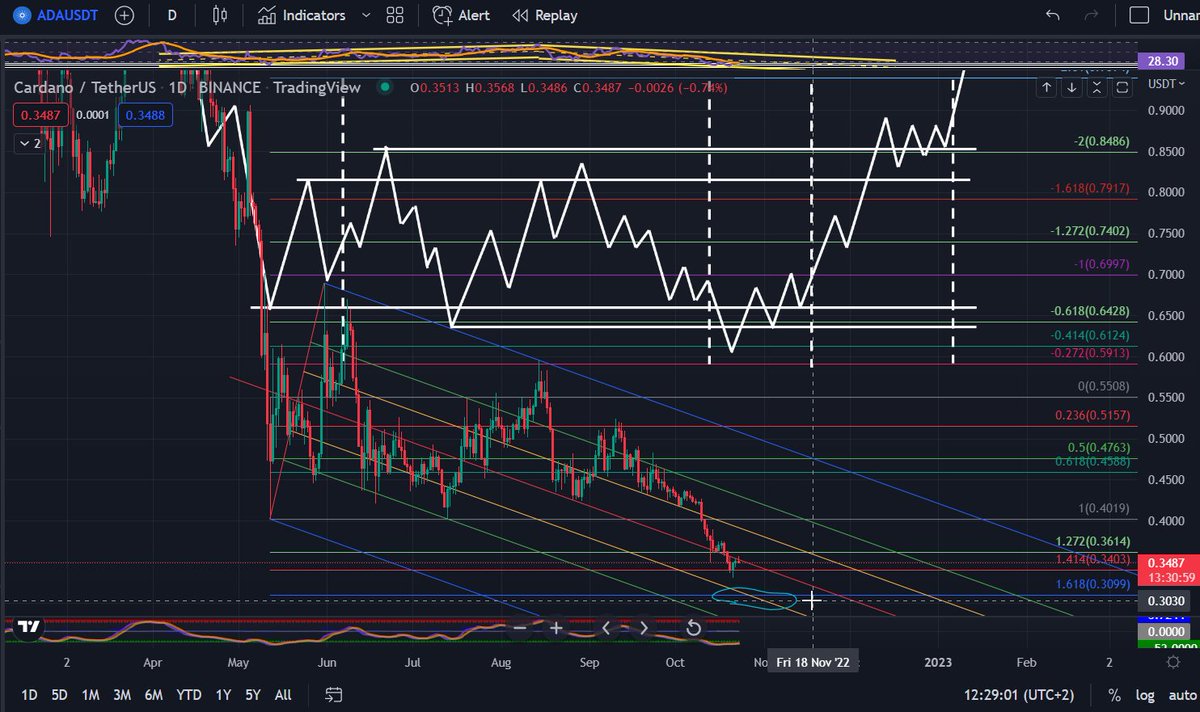Zoom in chart with plus button
Image resolution: width=1200 pixels, height=712 pixels.
(556, 628)
